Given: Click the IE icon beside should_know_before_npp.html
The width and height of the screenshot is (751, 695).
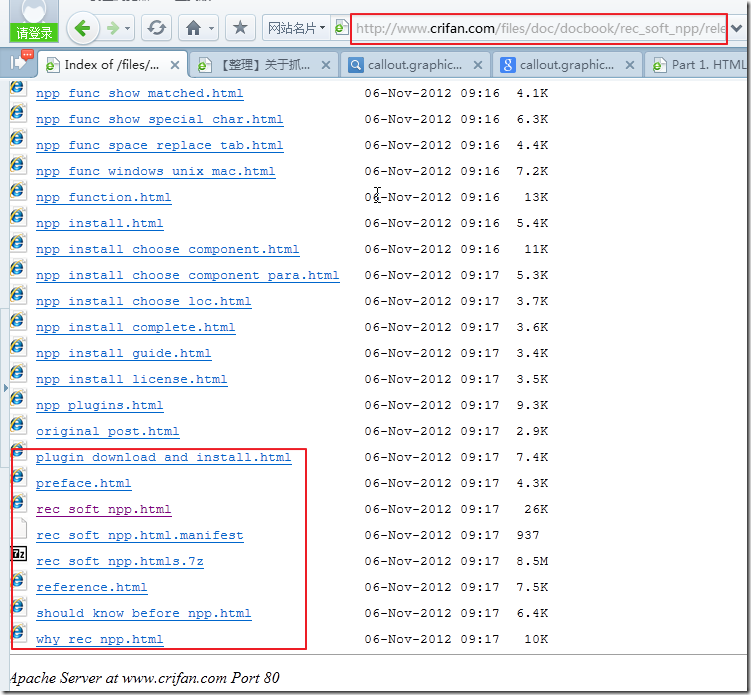Looking at the screenshot, I should (x=18, y=606).
